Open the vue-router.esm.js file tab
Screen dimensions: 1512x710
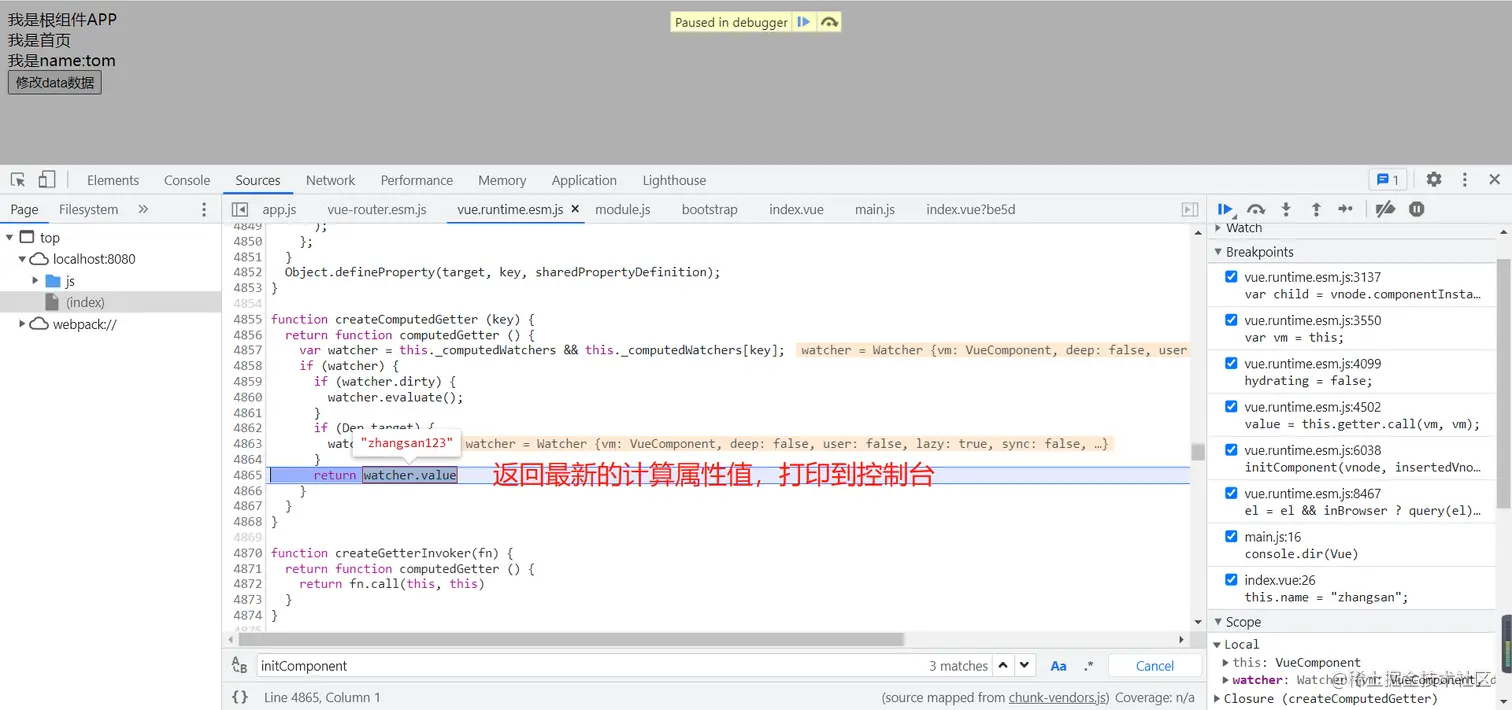pos(378,209)
